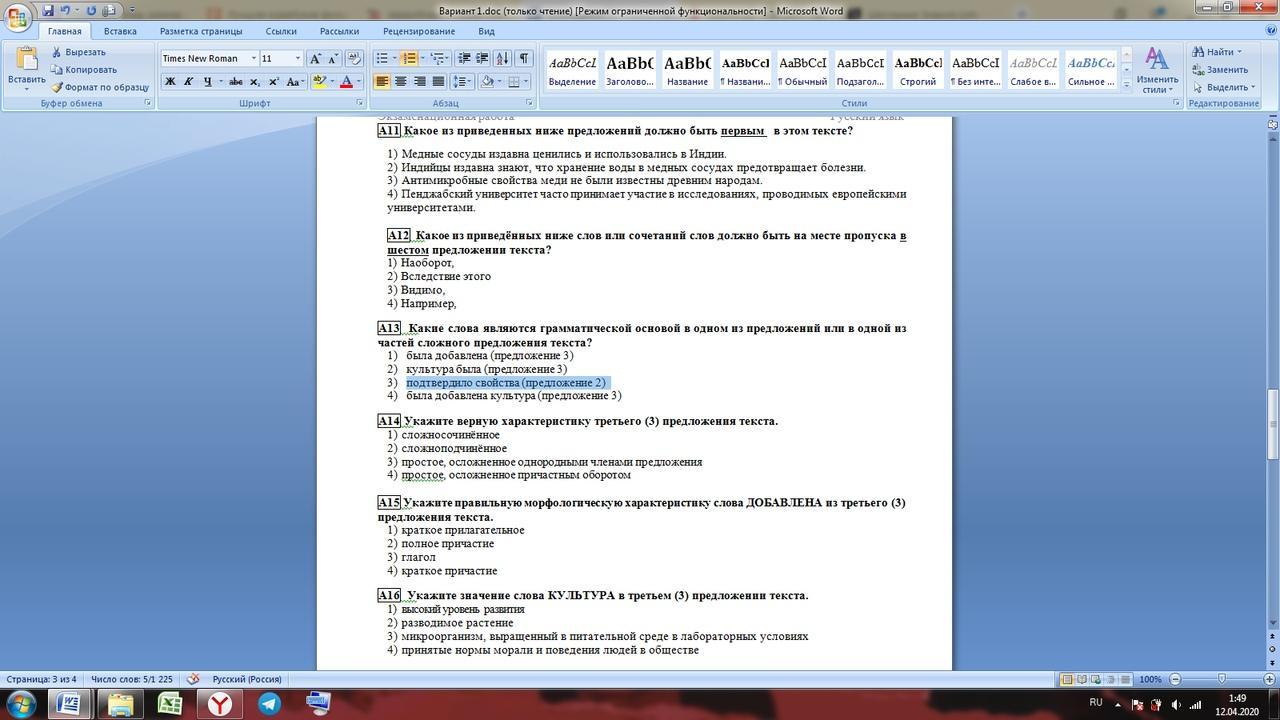The width and height of the screenshot is (1280, 720).
Task: Toggle bold formatting (Ж)
Action: click(170, 82)
